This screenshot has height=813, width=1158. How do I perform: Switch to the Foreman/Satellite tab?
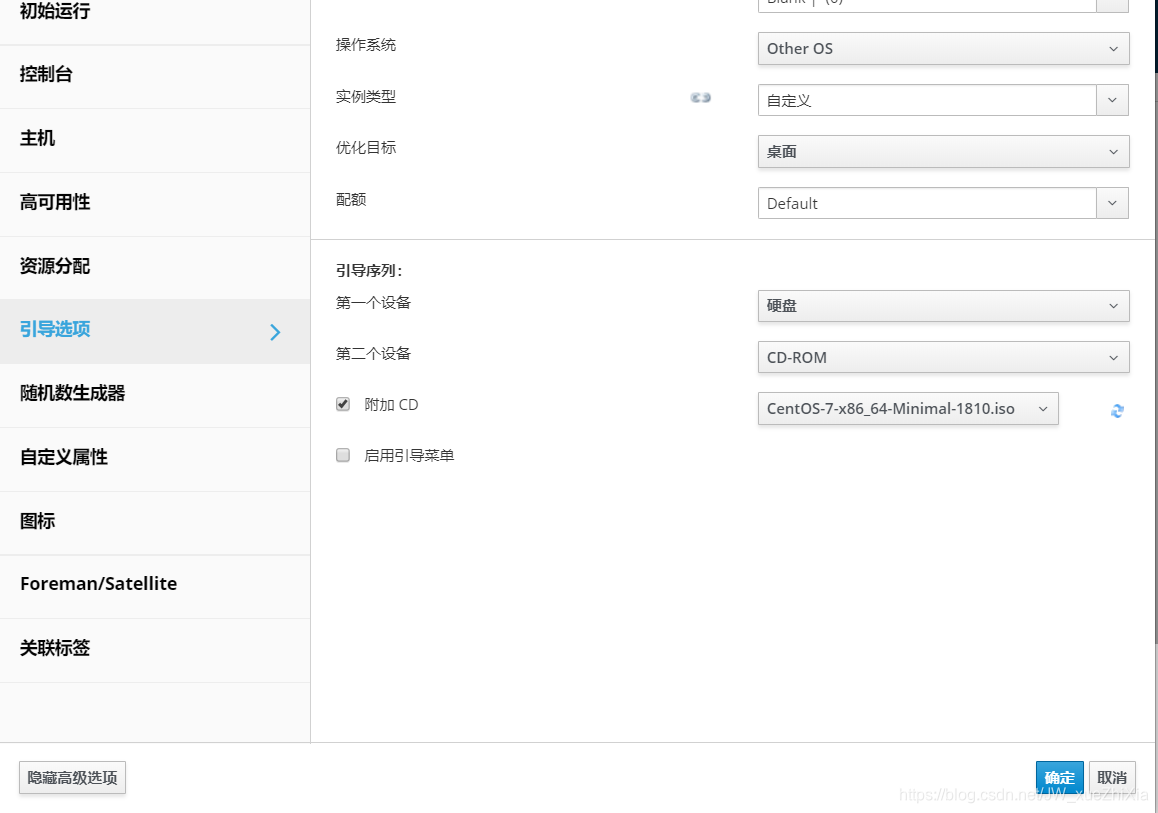(154, 585)
